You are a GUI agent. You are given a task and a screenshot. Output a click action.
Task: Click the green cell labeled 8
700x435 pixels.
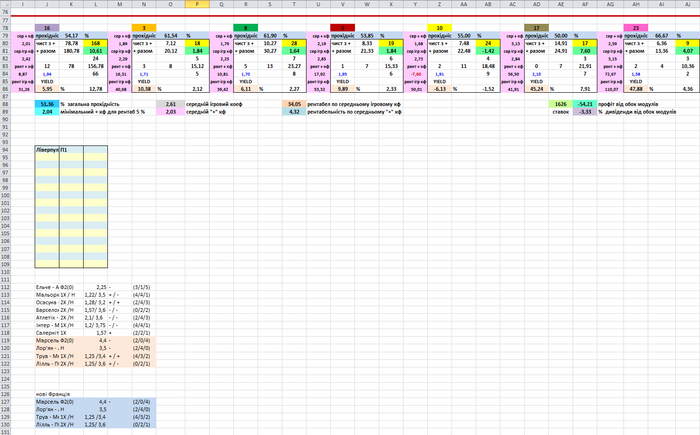[246, 28]
